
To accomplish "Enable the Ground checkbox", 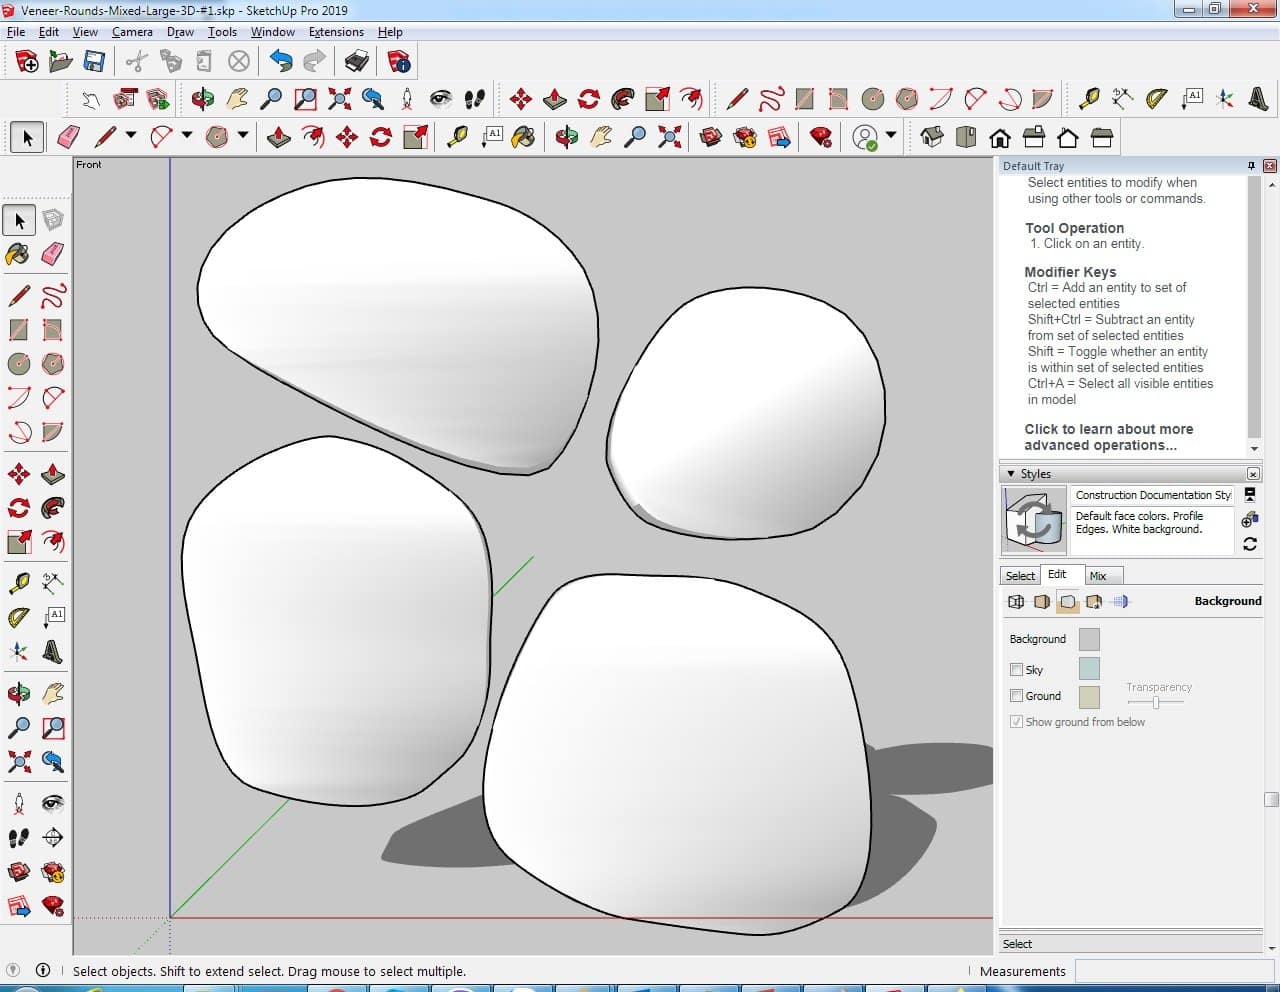I will (1016, 696).
